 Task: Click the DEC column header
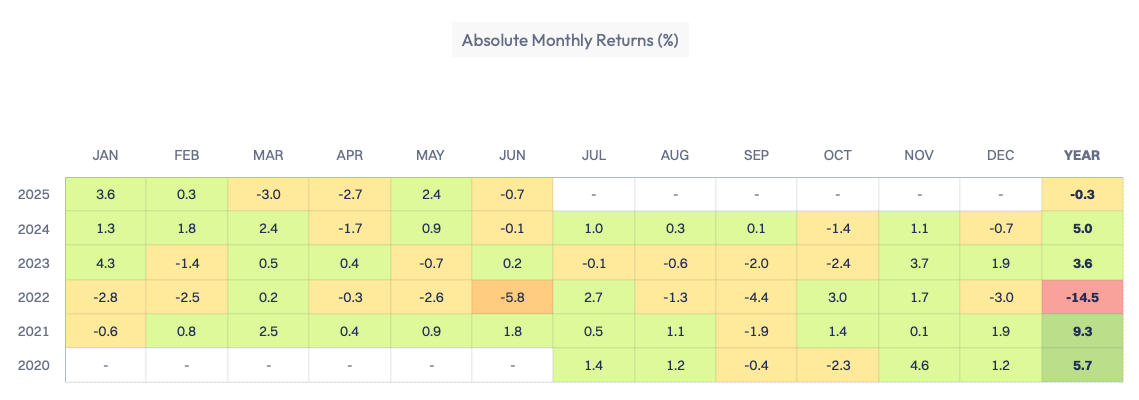click(1000, 155)
